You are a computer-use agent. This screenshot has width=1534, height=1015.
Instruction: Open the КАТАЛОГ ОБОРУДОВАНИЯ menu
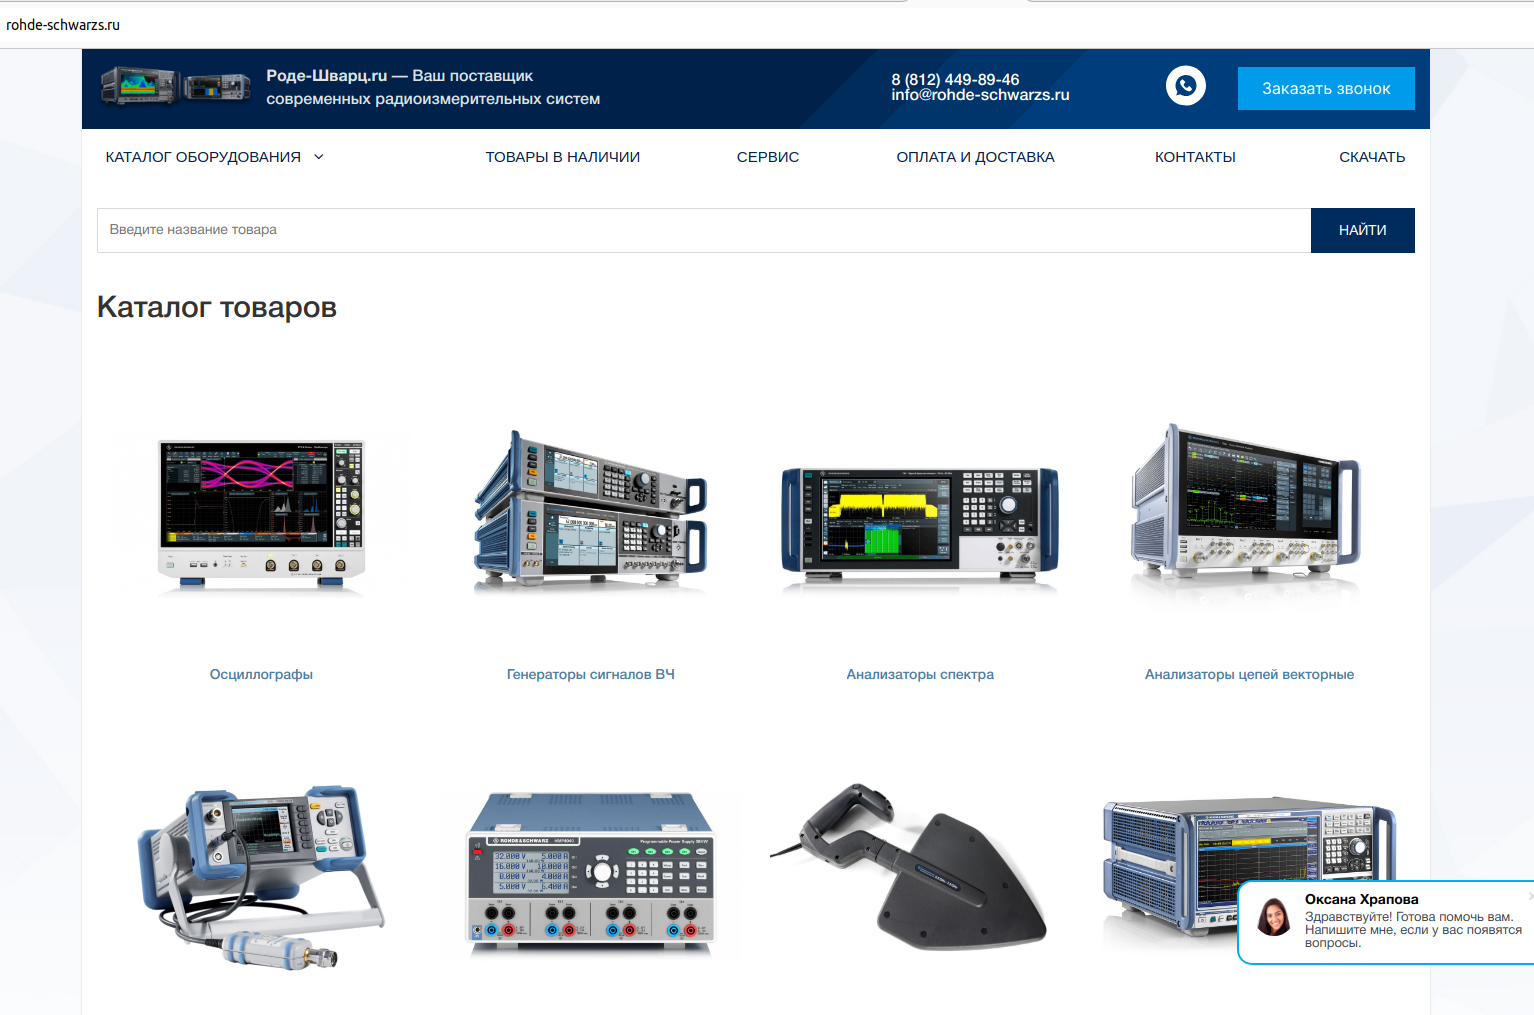click(203, 157)
